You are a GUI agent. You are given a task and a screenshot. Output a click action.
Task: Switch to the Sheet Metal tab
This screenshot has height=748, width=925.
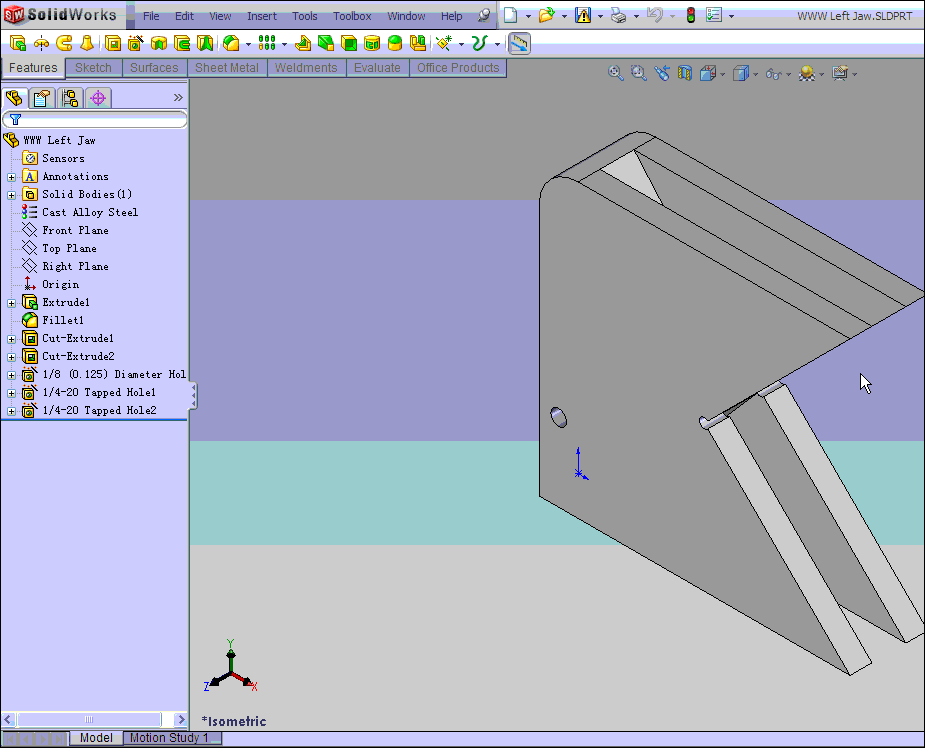tap(227, 68)
